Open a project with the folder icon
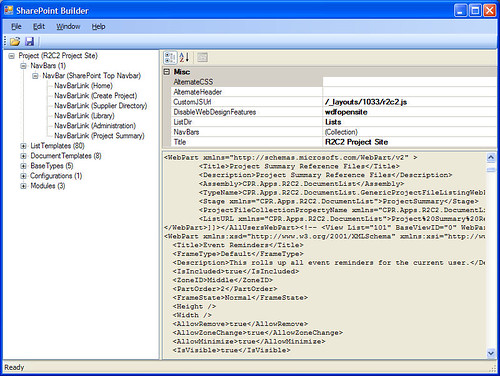Image resolution: width=500 pixels, height=376 pixels. (x=15, y=42)
